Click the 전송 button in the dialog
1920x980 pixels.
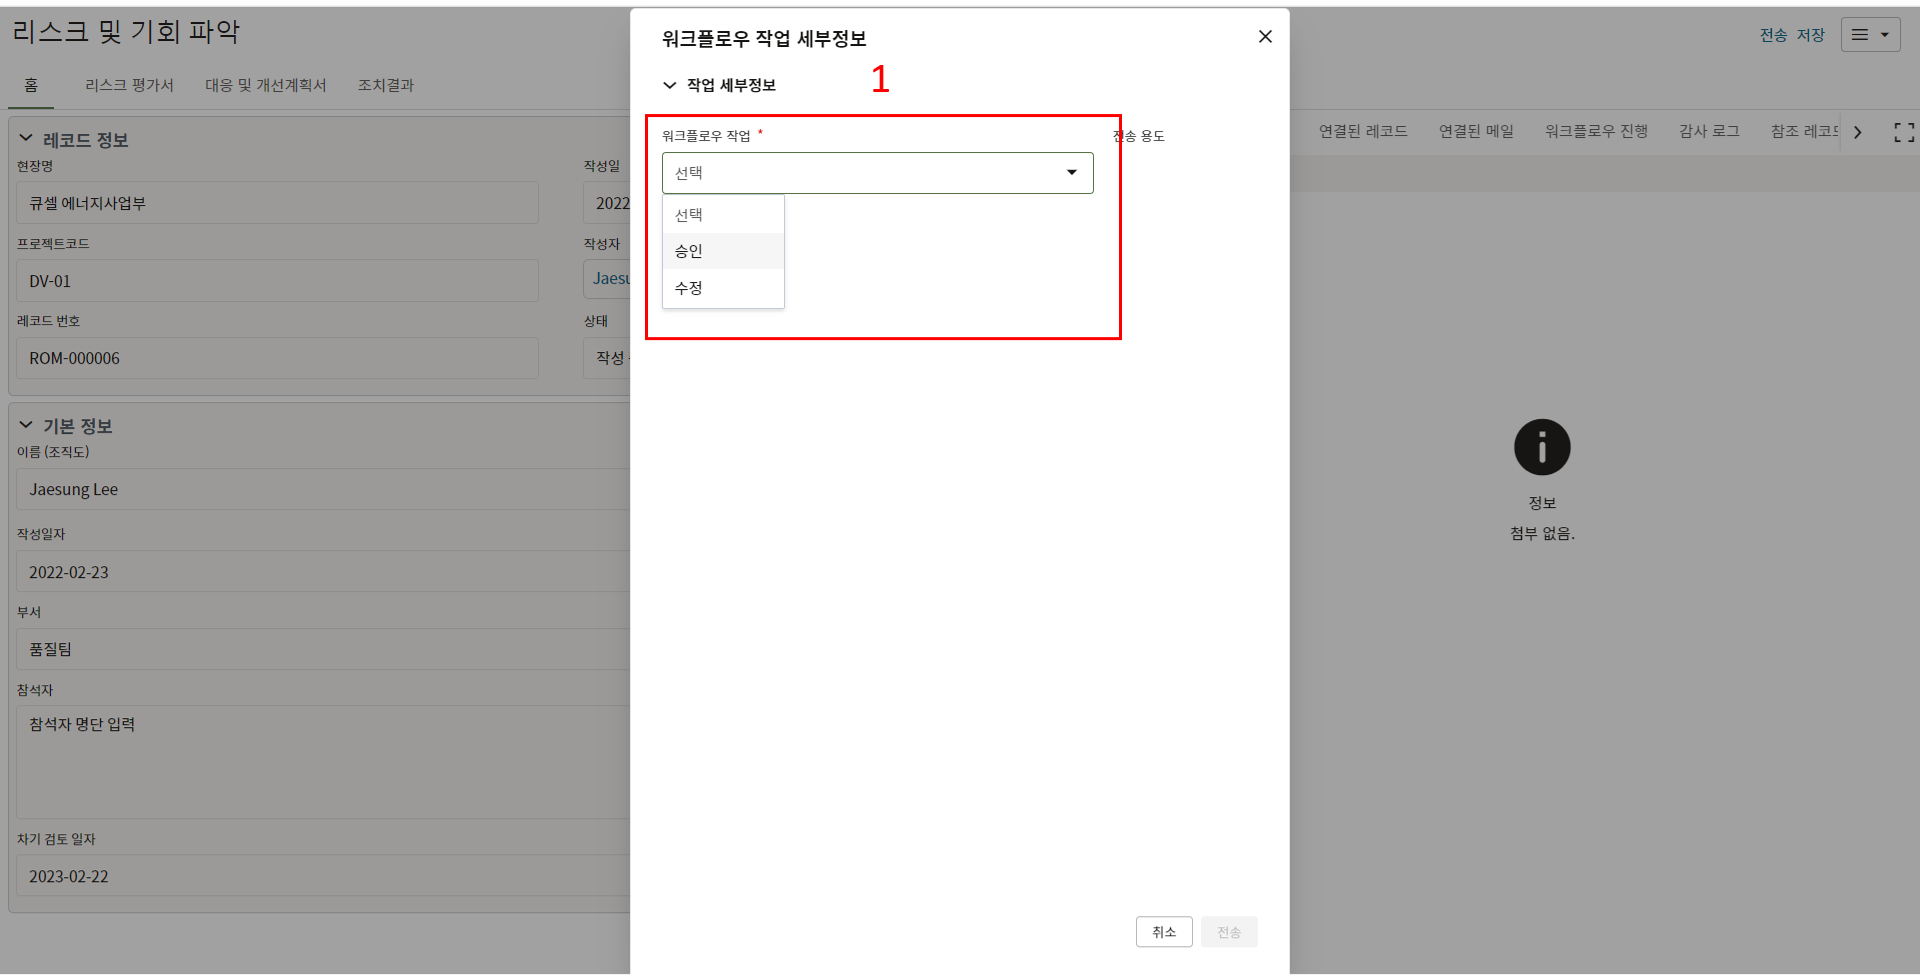click(x=1229, y=932)
